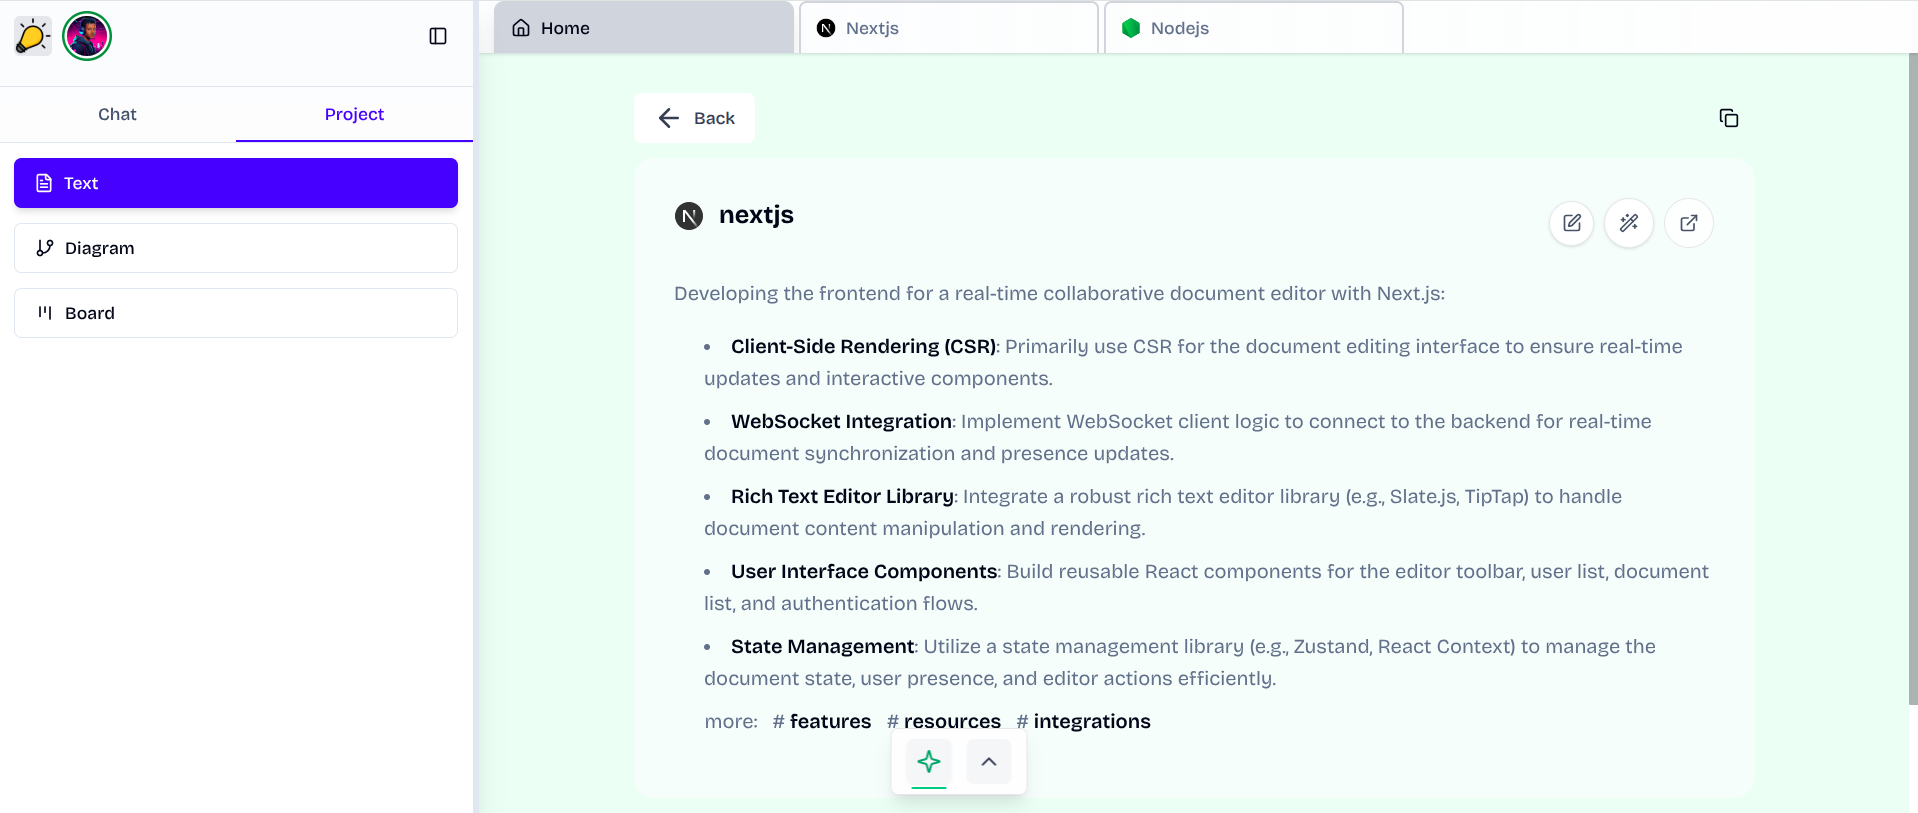
Task: Click 'WebSocket Integration' heading text
Action: pos(841,421)
